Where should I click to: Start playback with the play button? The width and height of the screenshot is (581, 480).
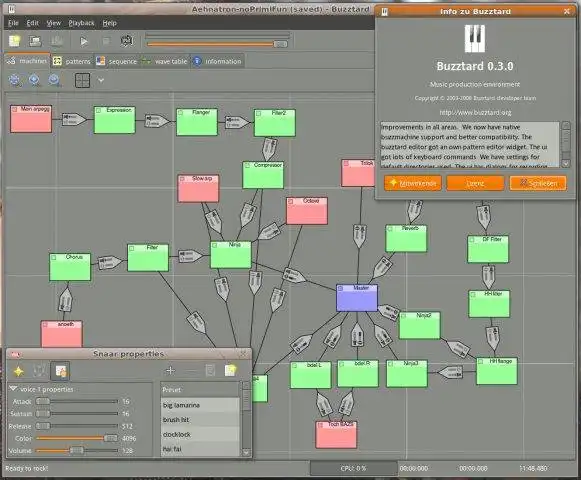(84, 41)
